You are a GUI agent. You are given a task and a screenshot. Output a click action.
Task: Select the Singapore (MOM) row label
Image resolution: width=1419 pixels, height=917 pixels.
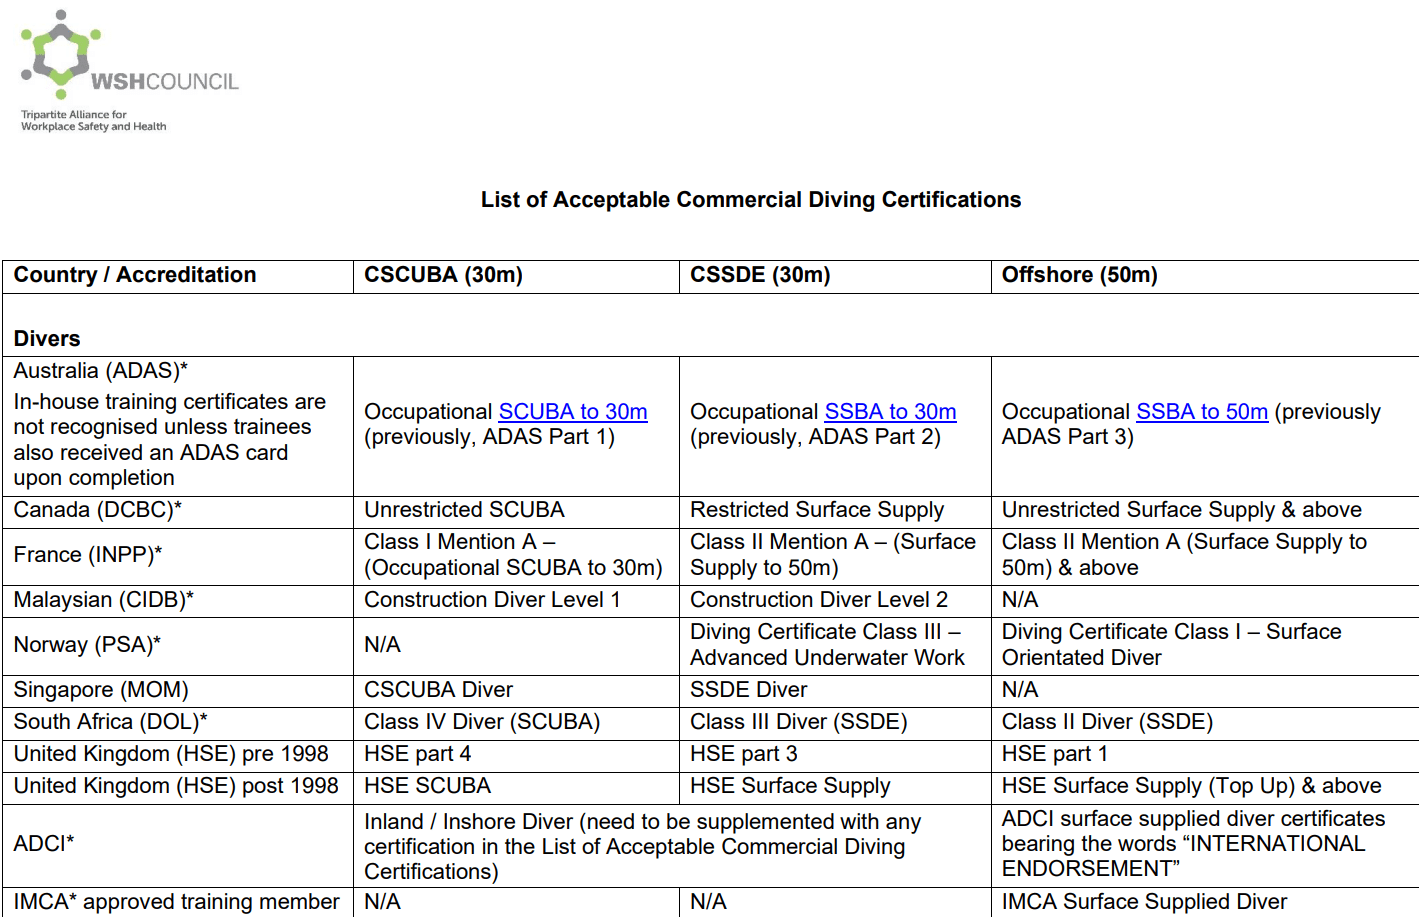pyautogui.click(x=101, y=690)
